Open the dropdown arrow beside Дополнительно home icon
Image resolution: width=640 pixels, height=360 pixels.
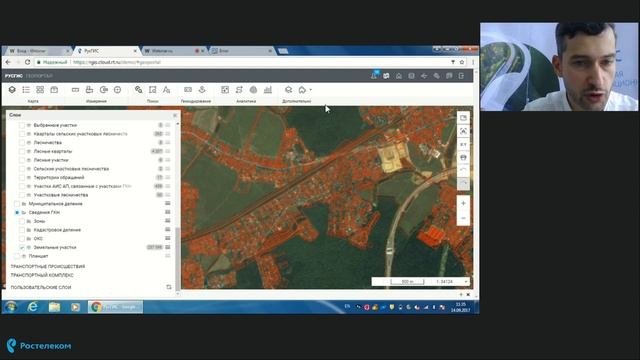311,90
